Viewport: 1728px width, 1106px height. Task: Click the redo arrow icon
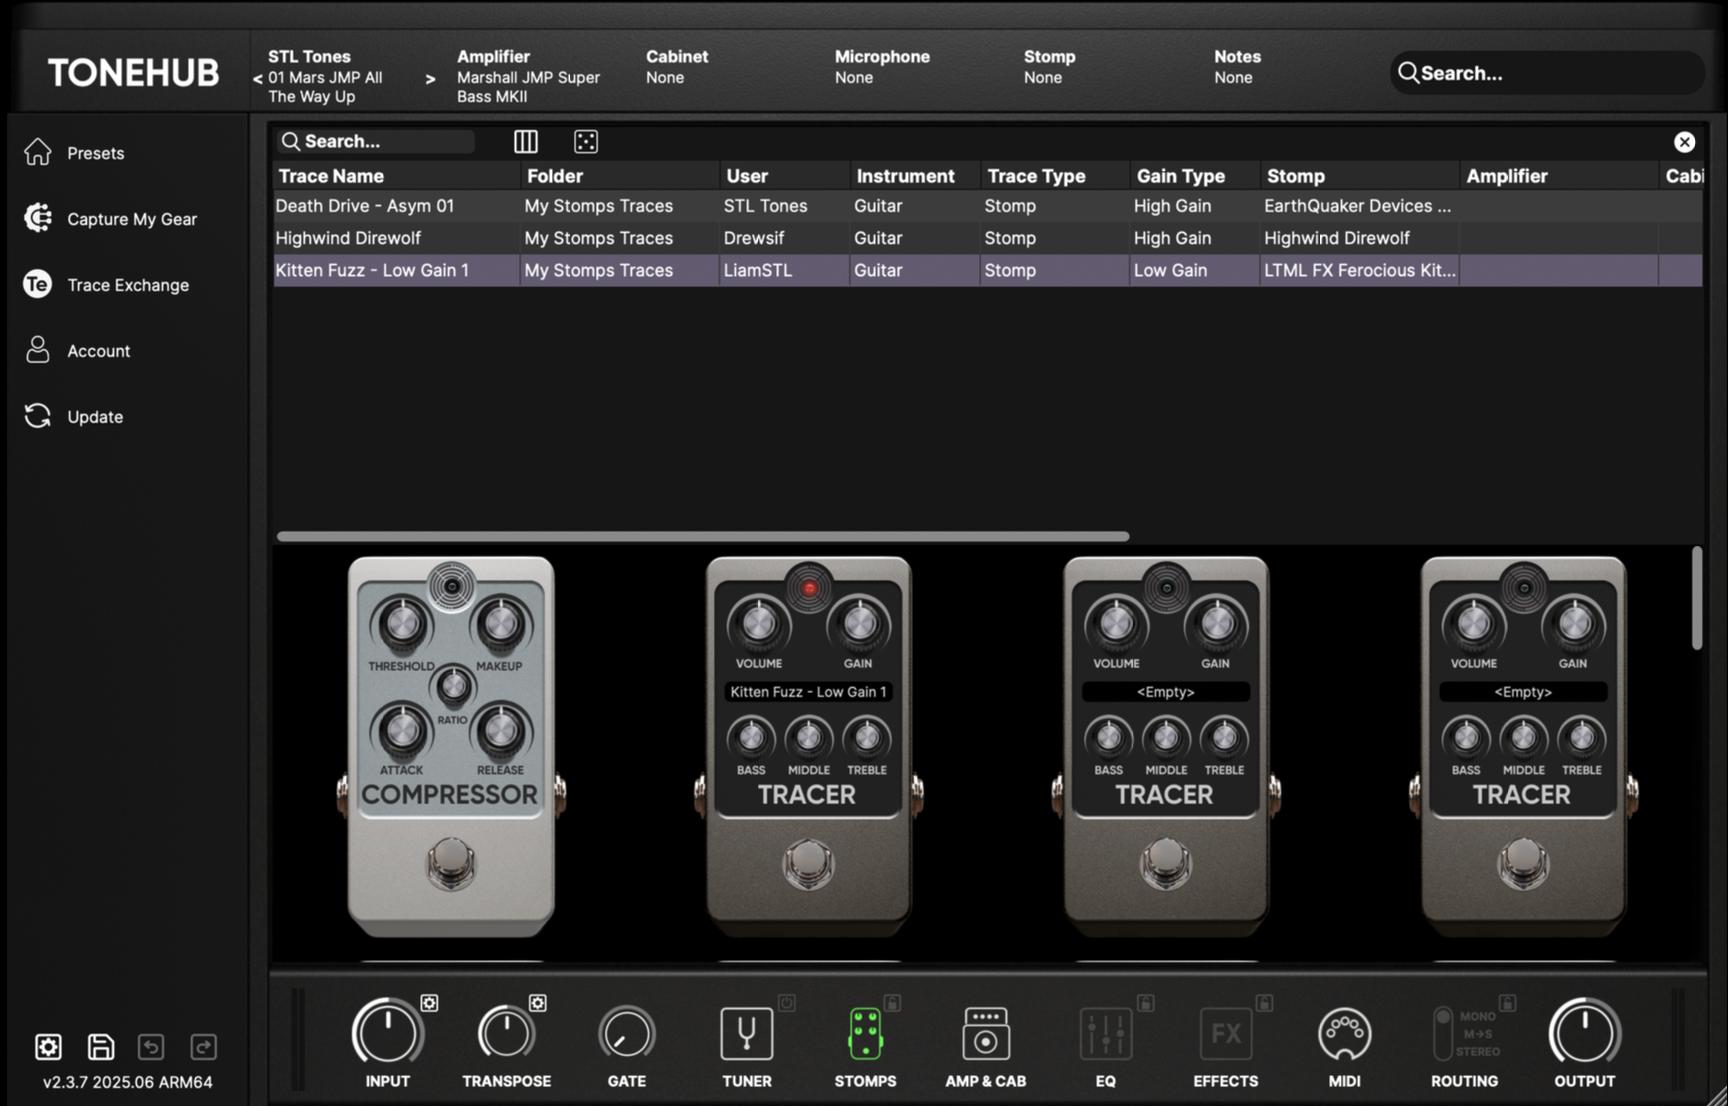(x=203, y=1046)
